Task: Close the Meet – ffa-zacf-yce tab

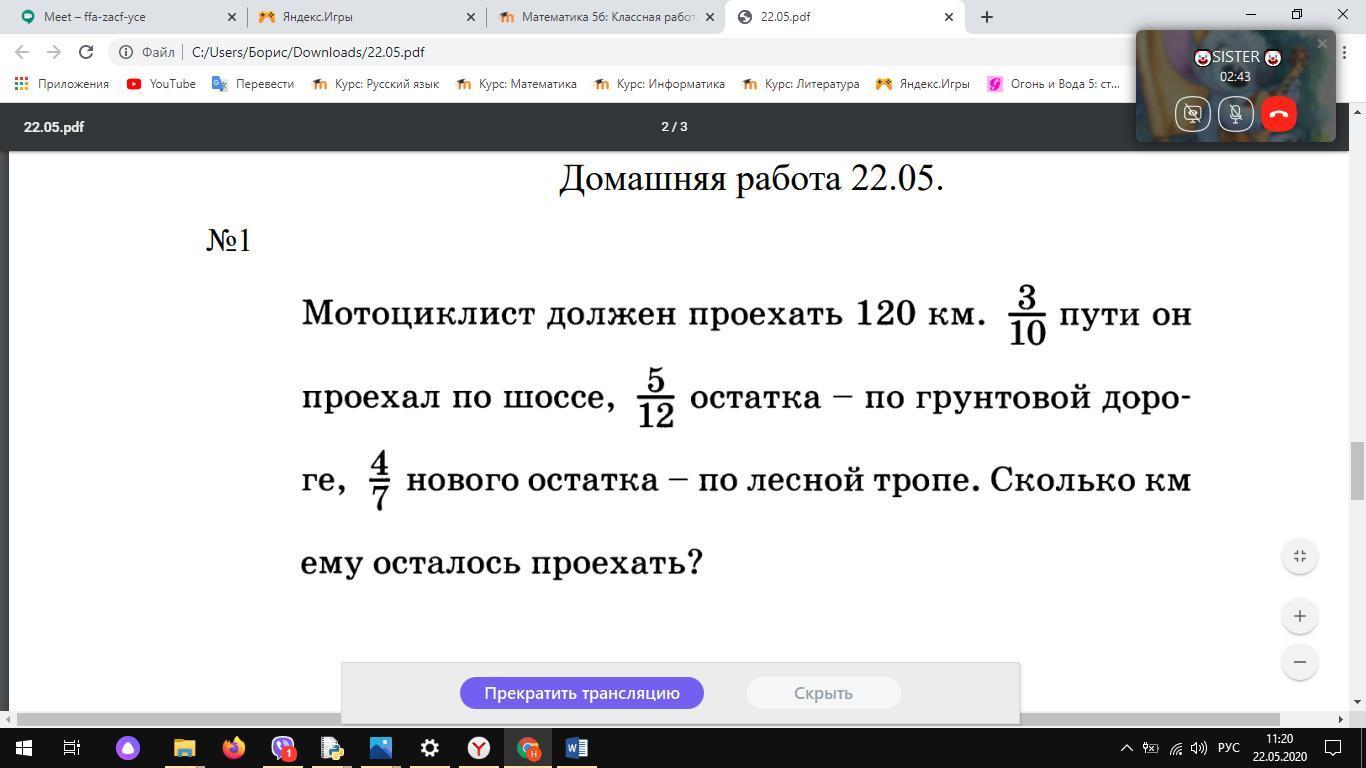Action: pos(232,17)
